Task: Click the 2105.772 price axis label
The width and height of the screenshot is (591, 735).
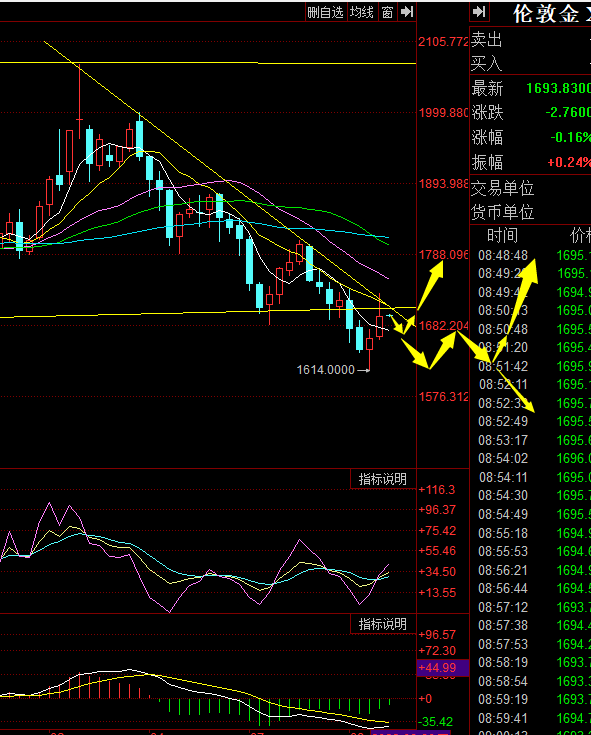Action: click(x=443, y=42)
